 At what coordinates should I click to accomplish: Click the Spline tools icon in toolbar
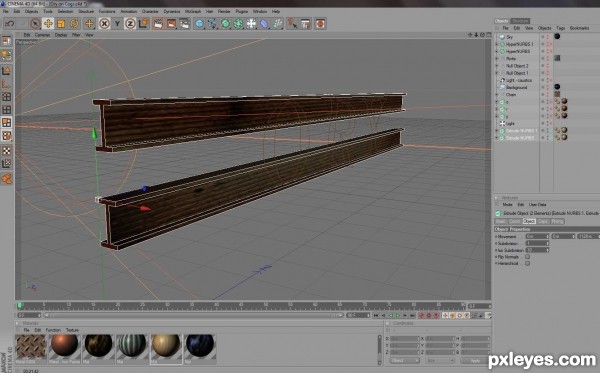[212, 24]
